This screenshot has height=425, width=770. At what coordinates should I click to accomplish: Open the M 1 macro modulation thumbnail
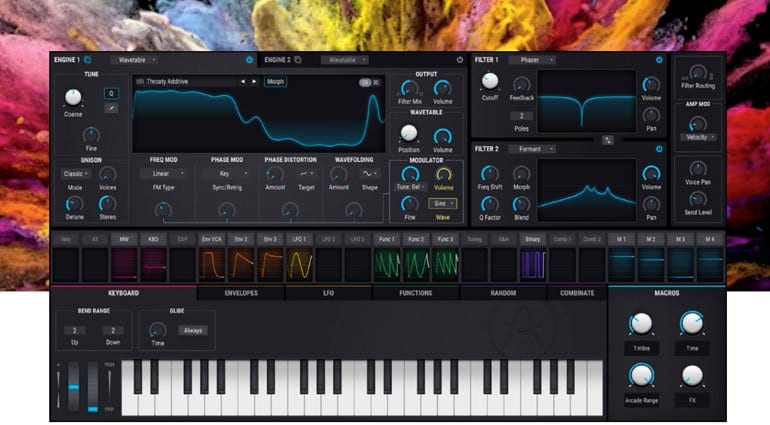(621, 264)
